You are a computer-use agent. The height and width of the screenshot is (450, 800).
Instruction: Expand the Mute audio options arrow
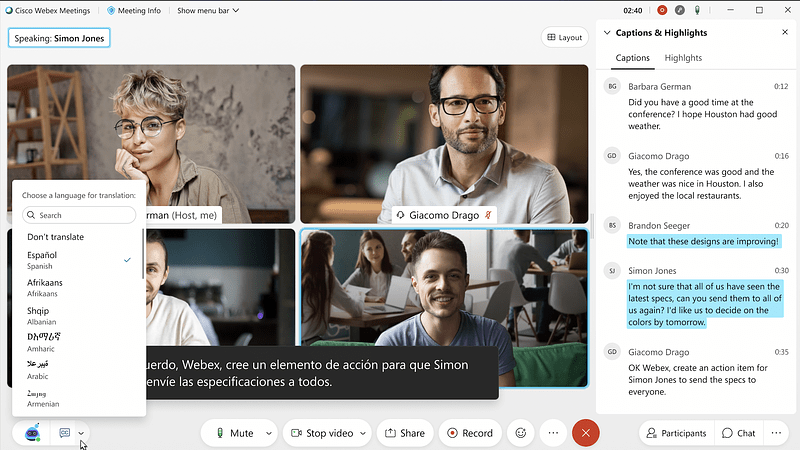[x=268, y=433]
